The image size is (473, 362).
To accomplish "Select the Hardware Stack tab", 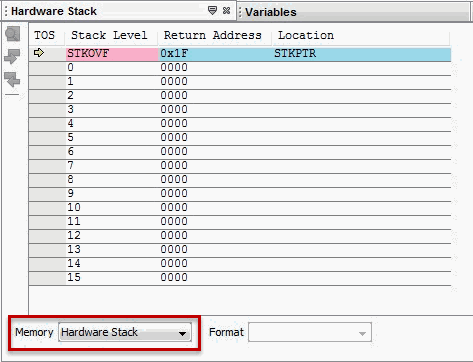I will click(119, 11).
